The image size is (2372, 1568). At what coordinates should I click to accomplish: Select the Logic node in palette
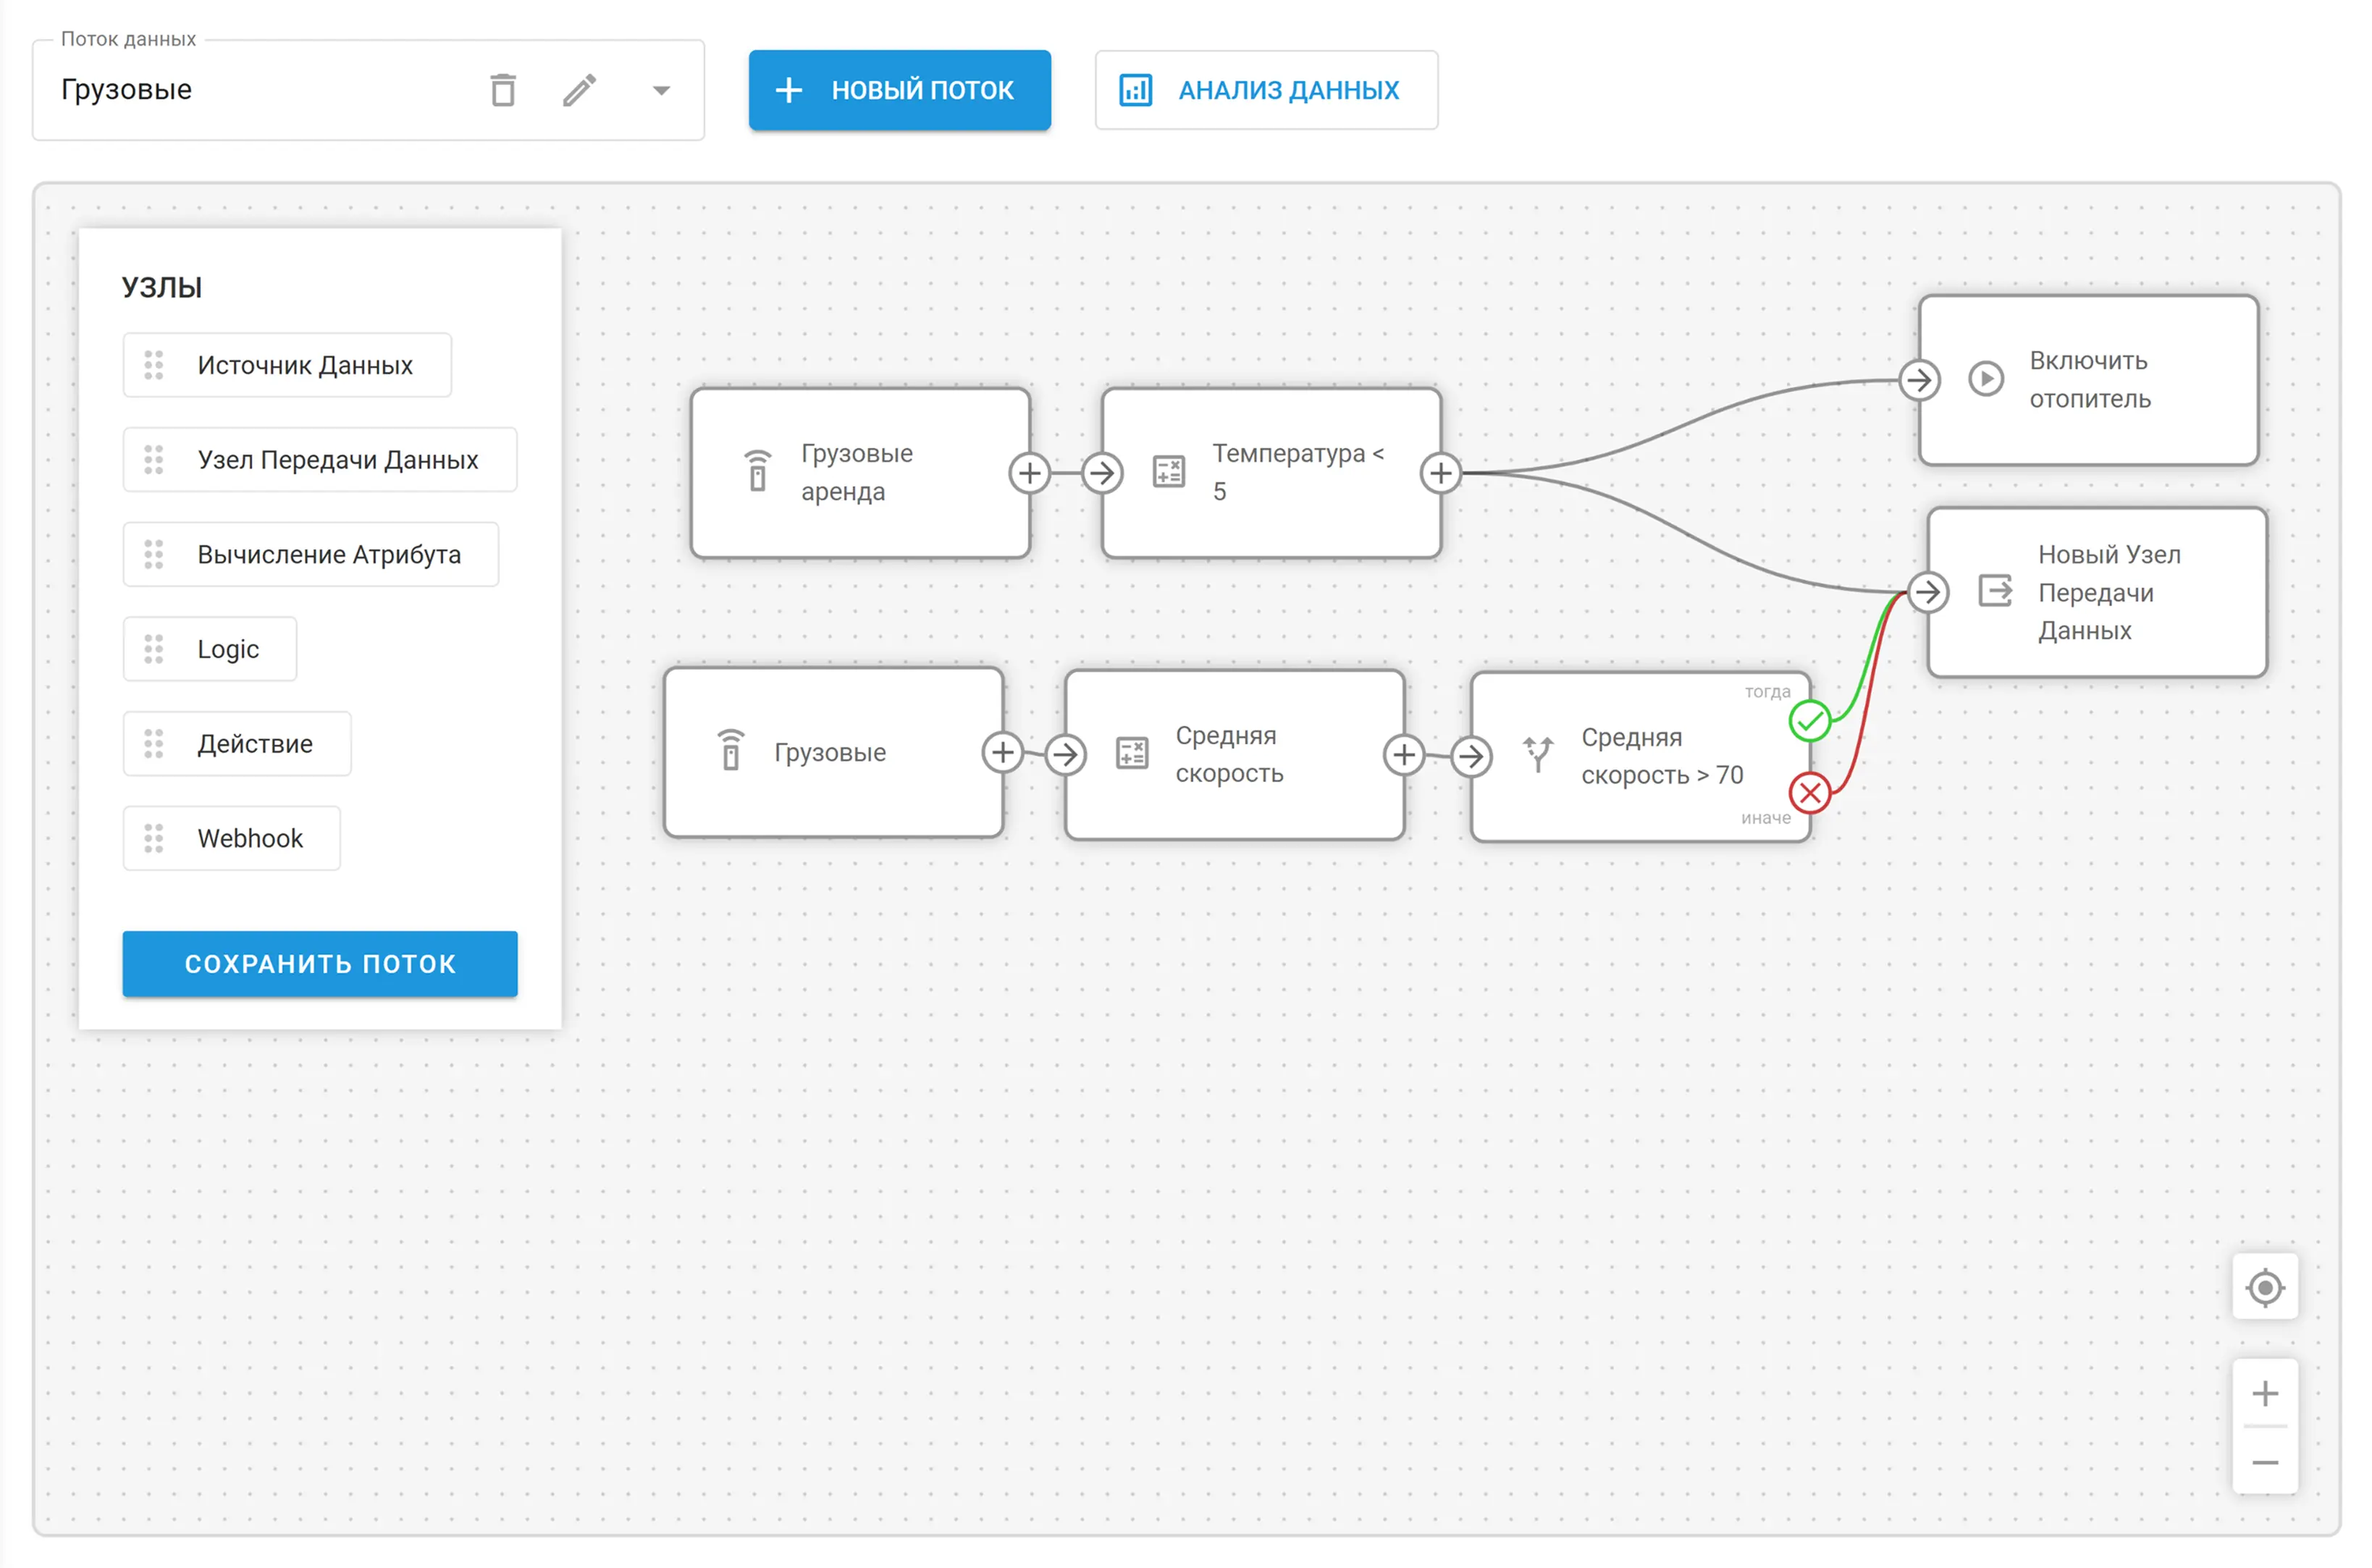pyautogui.click(x=210, y=649)
